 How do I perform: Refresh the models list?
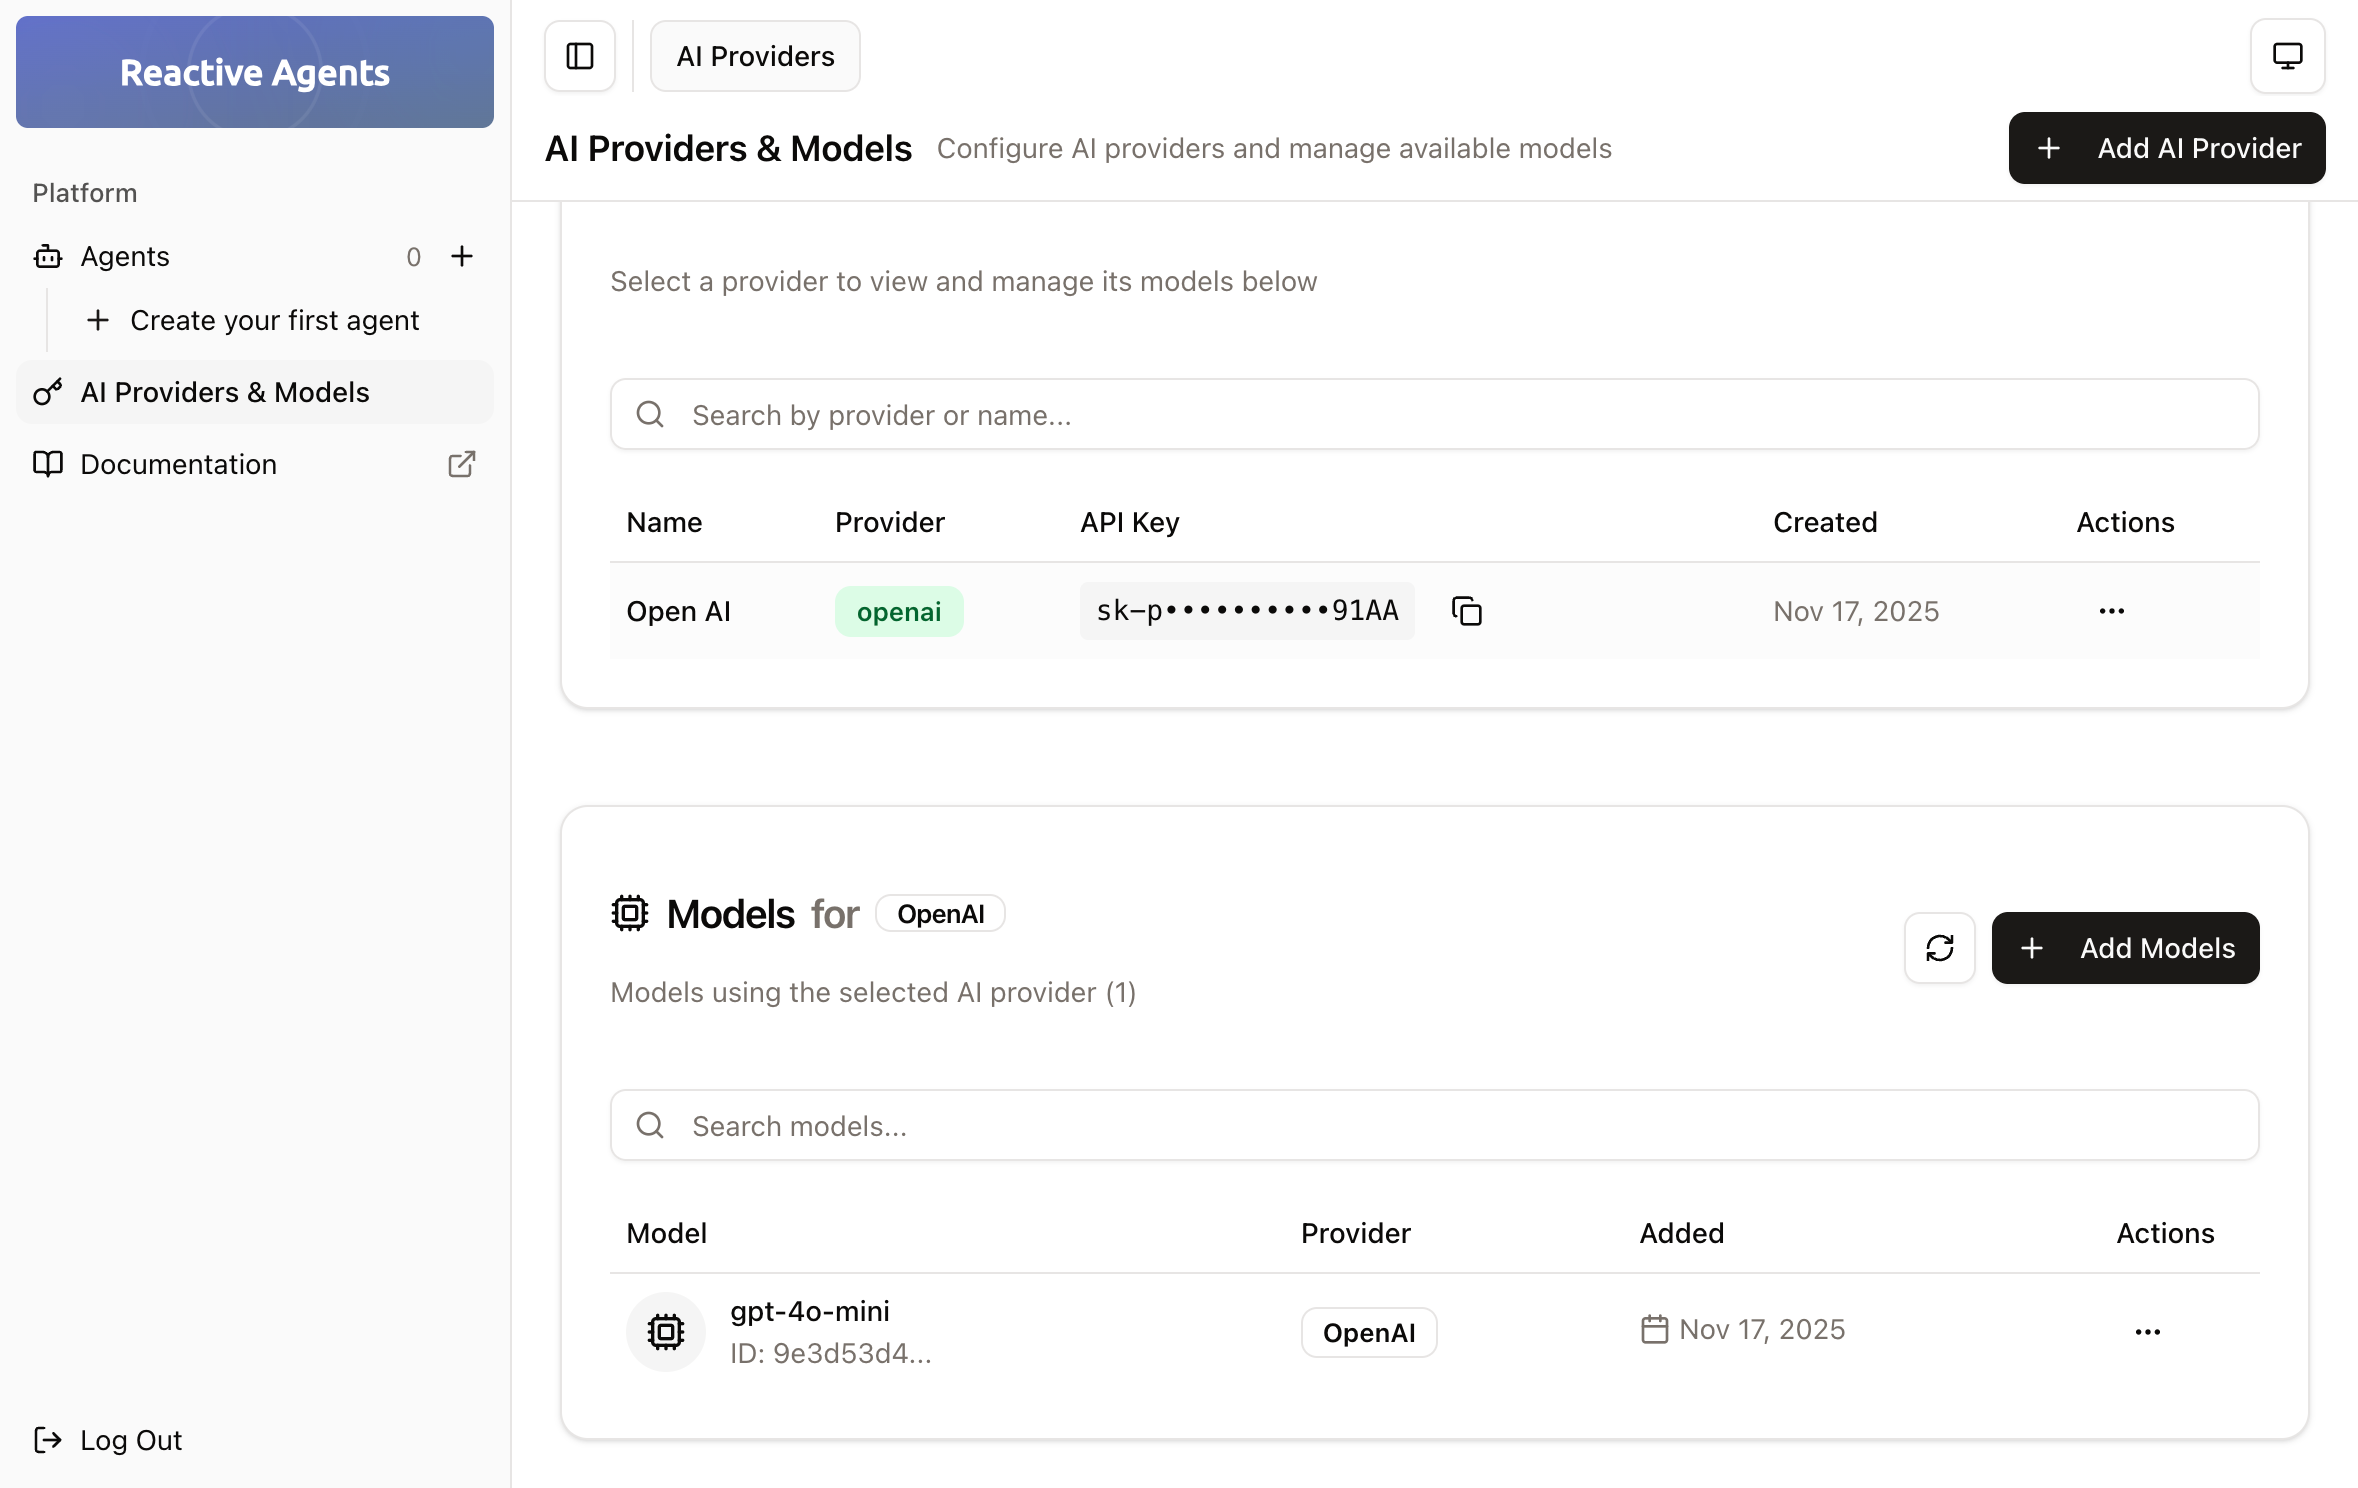pos(1939,947)
